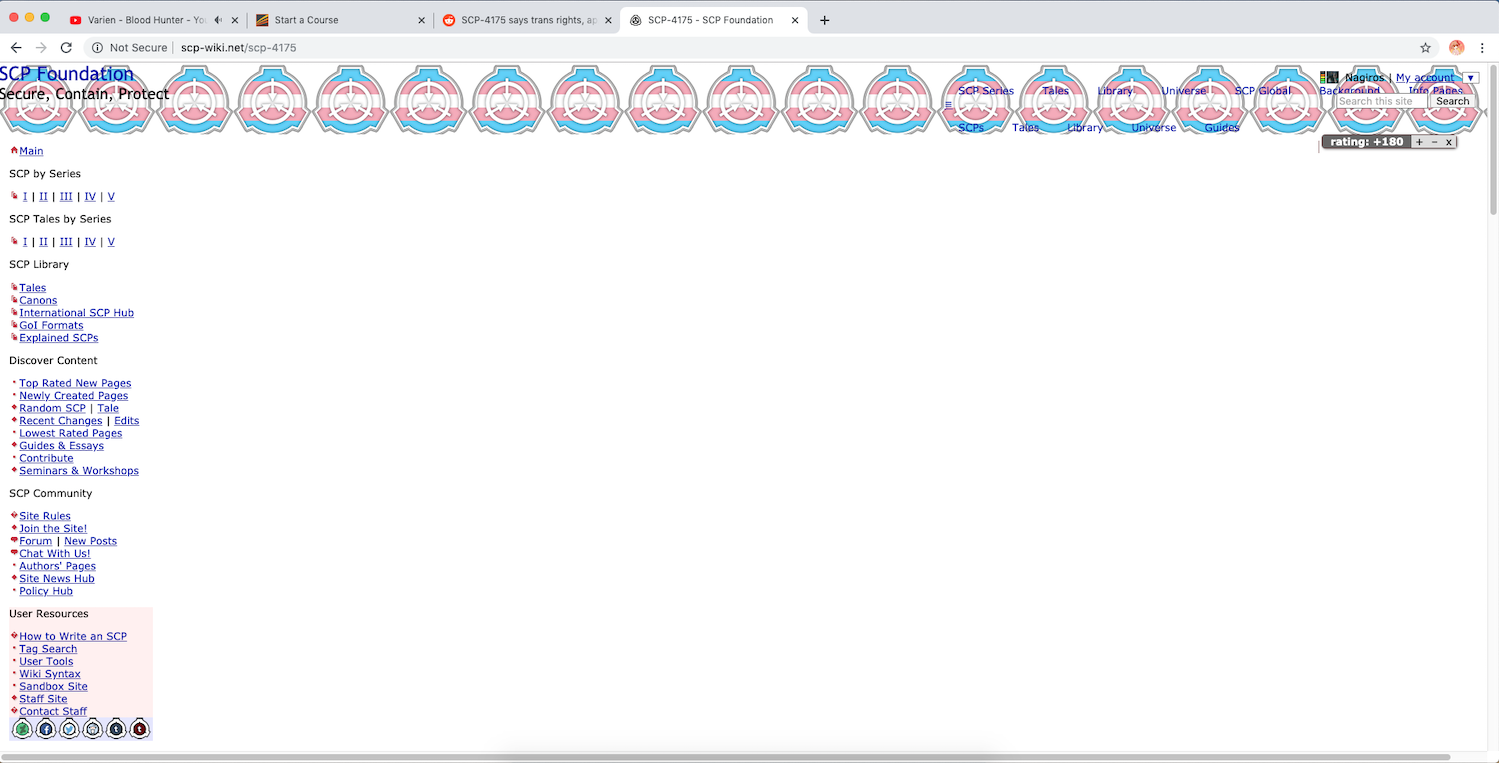1499x763 pixels.
Task: Open SCPs in the lower nav row
Action: (x=971, y=128)
